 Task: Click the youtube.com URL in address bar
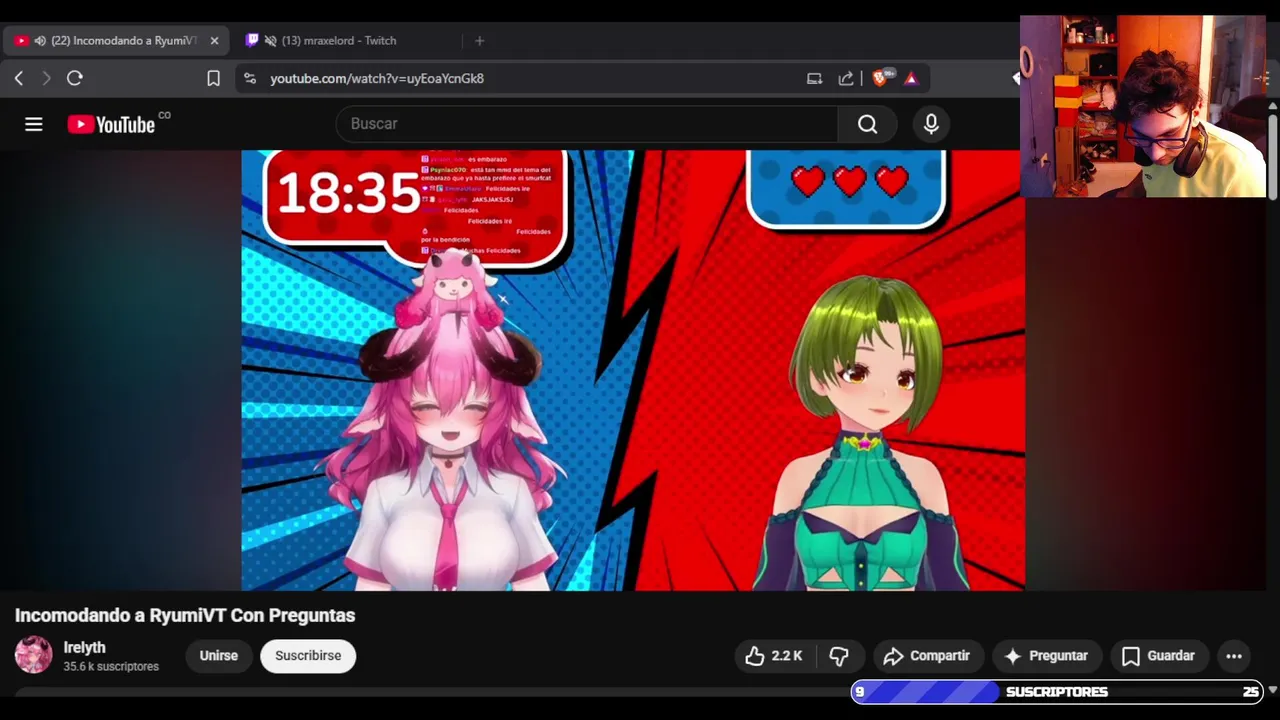pos(377,78)
